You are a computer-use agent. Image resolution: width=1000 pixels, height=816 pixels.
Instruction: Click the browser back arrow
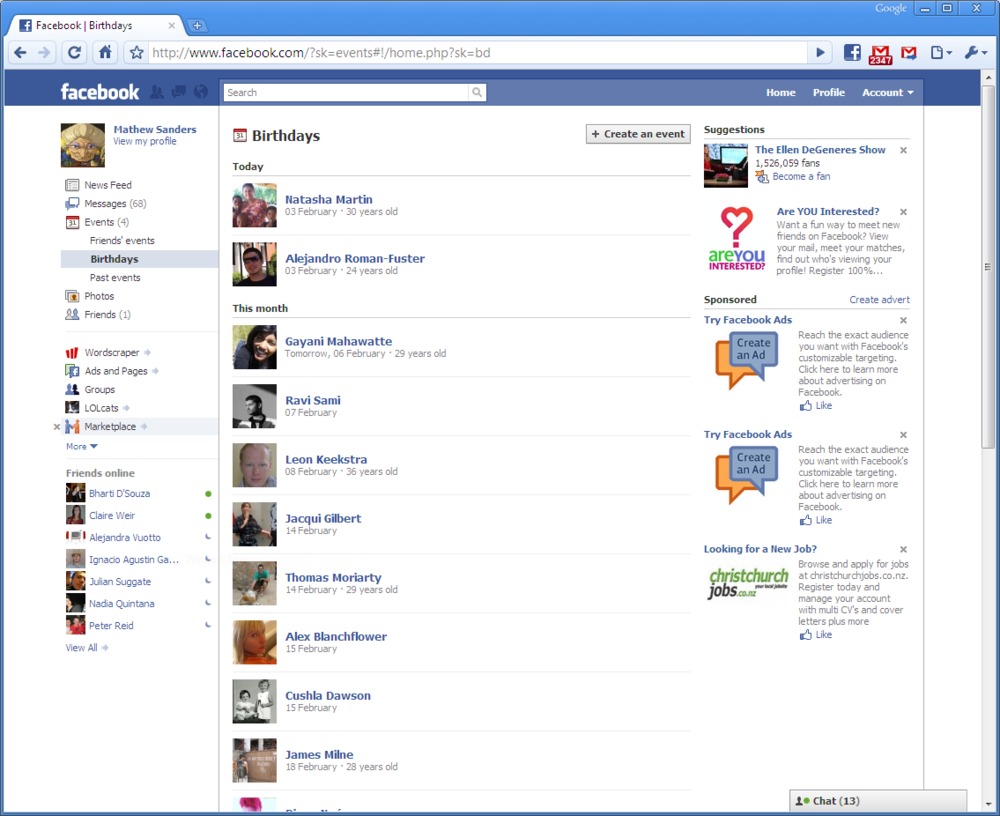(20, 53)
